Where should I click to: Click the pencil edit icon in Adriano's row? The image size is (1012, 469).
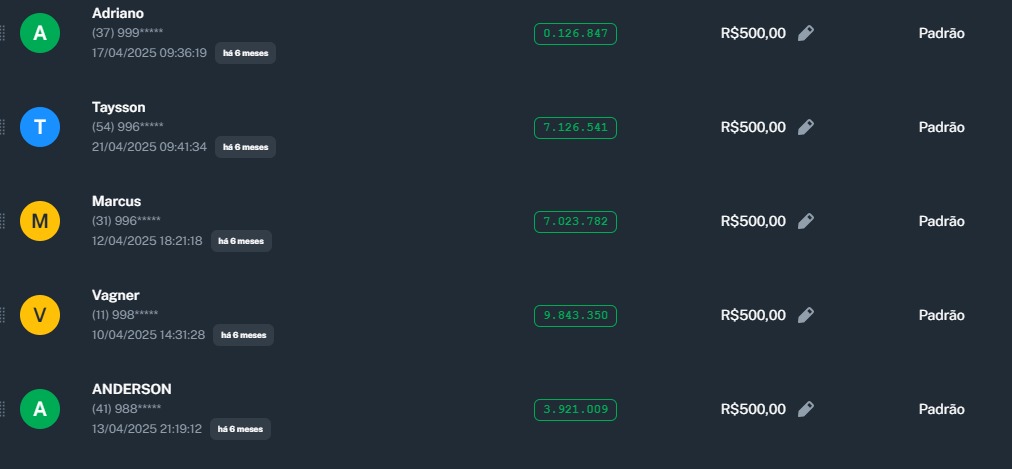(806, 33)
